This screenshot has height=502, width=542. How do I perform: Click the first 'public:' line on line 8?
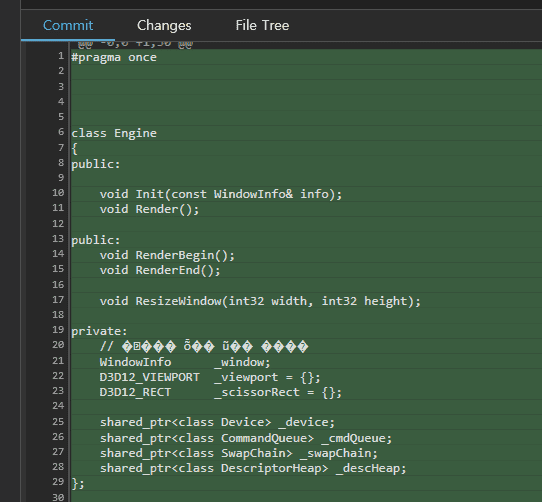[x=96, y=164]
